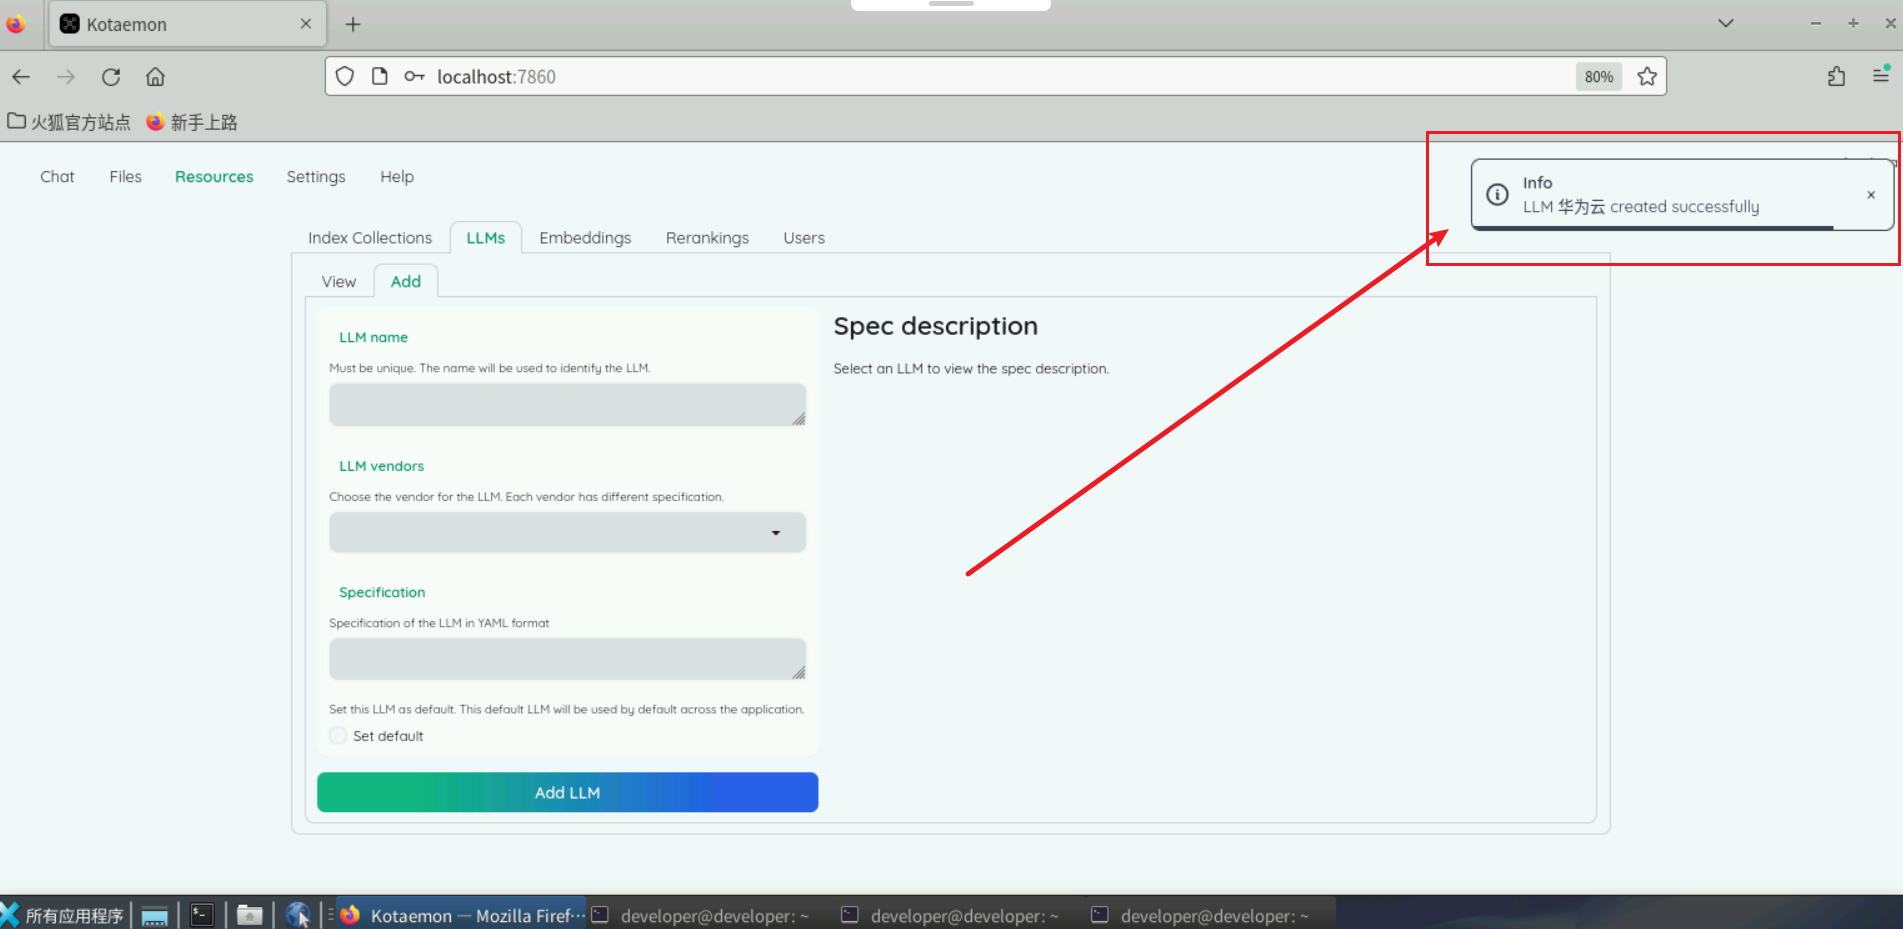Click the Add LLM button
The height and width of the screenshot is (929, 1903).
pos(567,793)
